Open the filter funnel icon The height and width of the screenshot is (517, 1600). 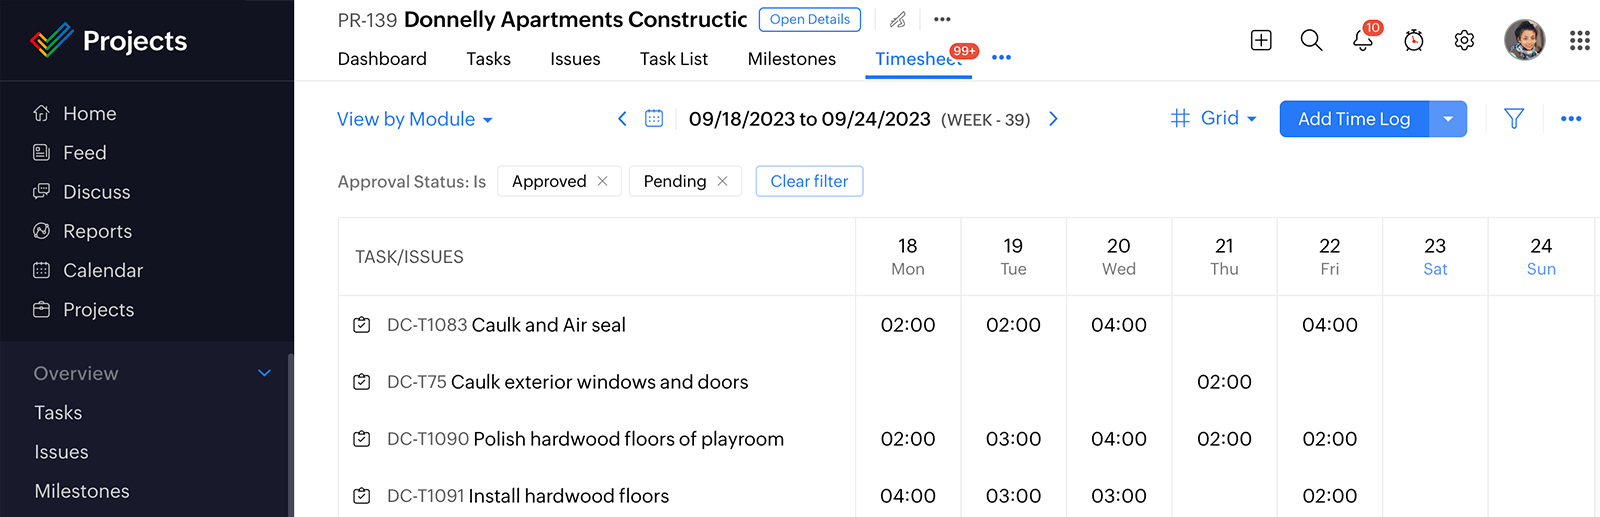tap(1514, 119)
